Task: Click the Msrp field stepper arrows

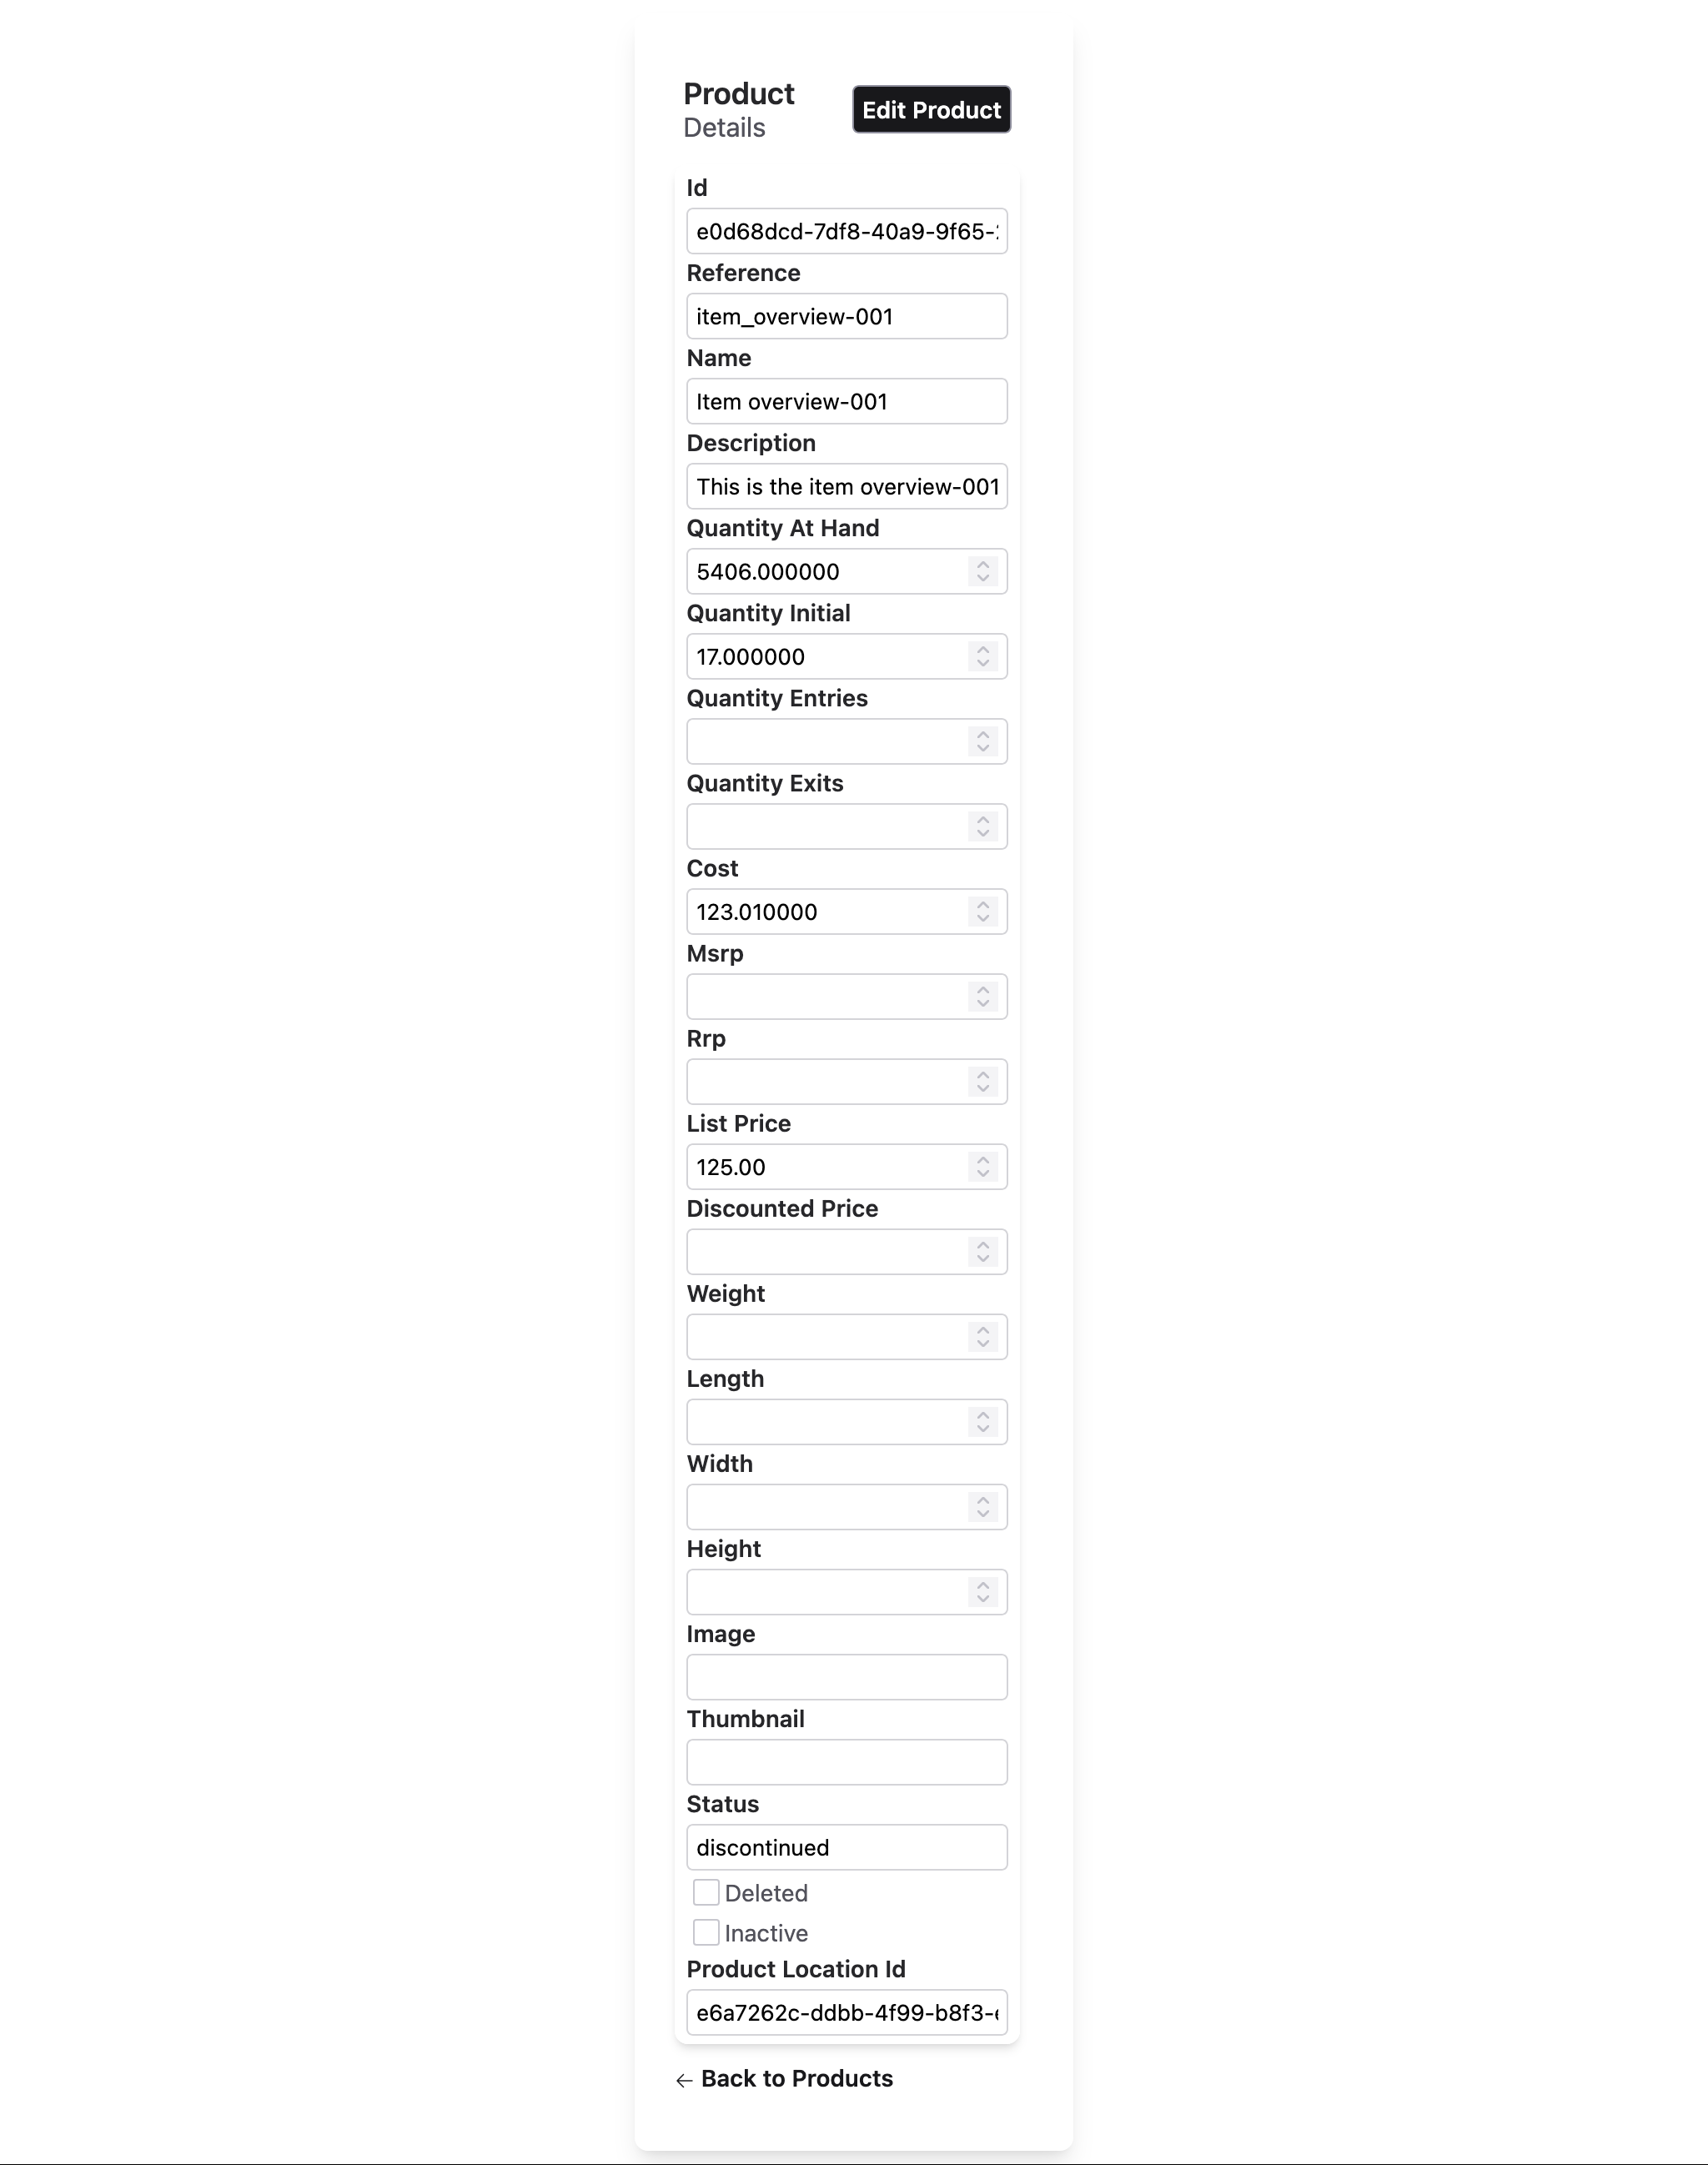Action: (x=982, y=996)
